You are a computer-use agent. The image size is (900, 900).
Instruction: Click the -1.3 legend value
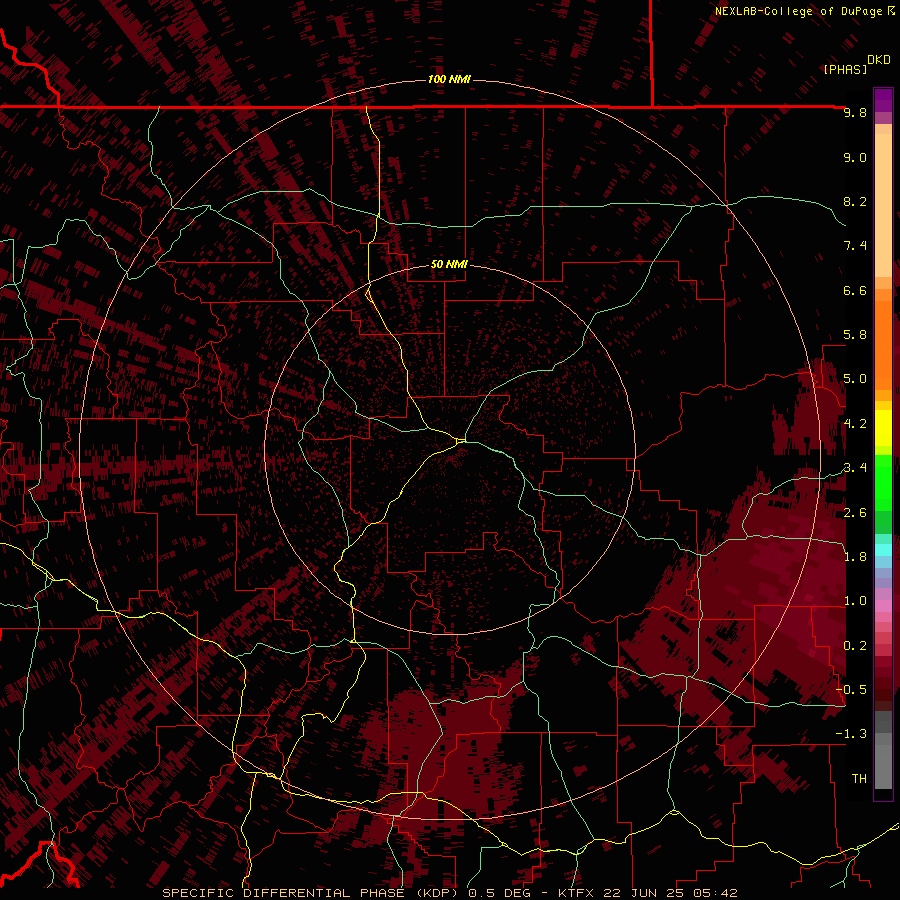coord(851,734)
